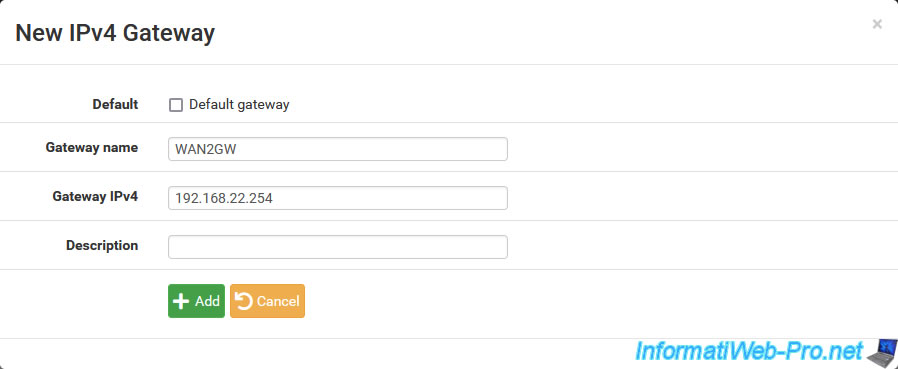Click the 'Gateway name' field label
Viewport: 898px width, 369px height.
coord(92,147)
